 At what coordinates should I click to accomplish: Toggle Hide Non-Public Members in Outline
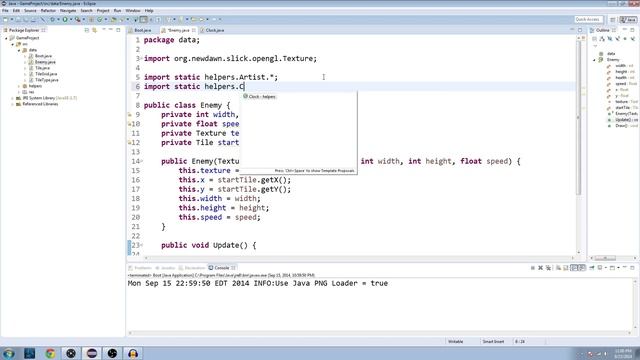625,39
